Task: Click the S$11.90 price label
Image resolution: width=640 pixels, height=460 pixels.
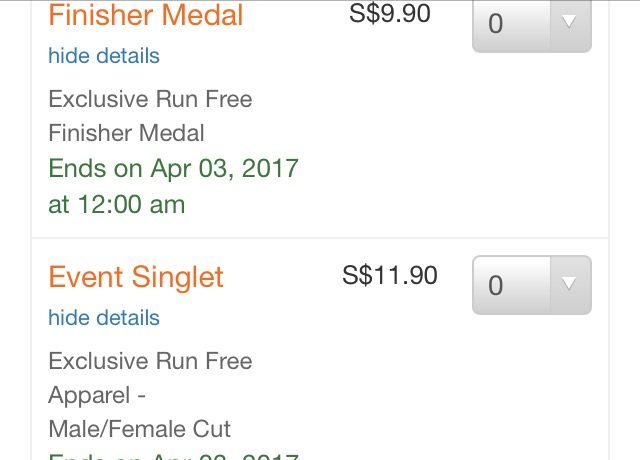Action: 390,275
